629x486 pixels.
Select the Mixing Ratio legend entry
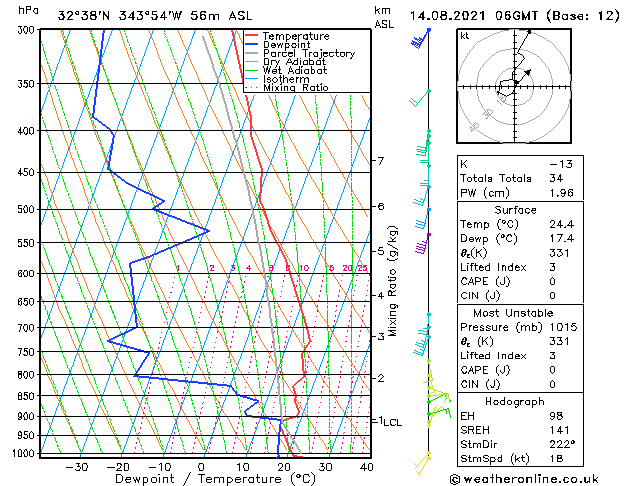[287, 88]
